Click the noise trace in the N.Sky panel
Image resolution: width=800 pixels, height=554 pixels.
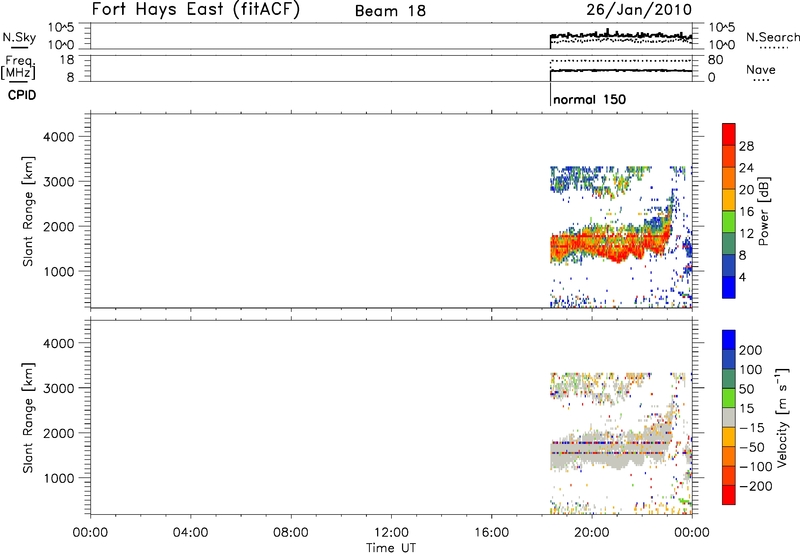pyautogui.click(x=621, y=35)
